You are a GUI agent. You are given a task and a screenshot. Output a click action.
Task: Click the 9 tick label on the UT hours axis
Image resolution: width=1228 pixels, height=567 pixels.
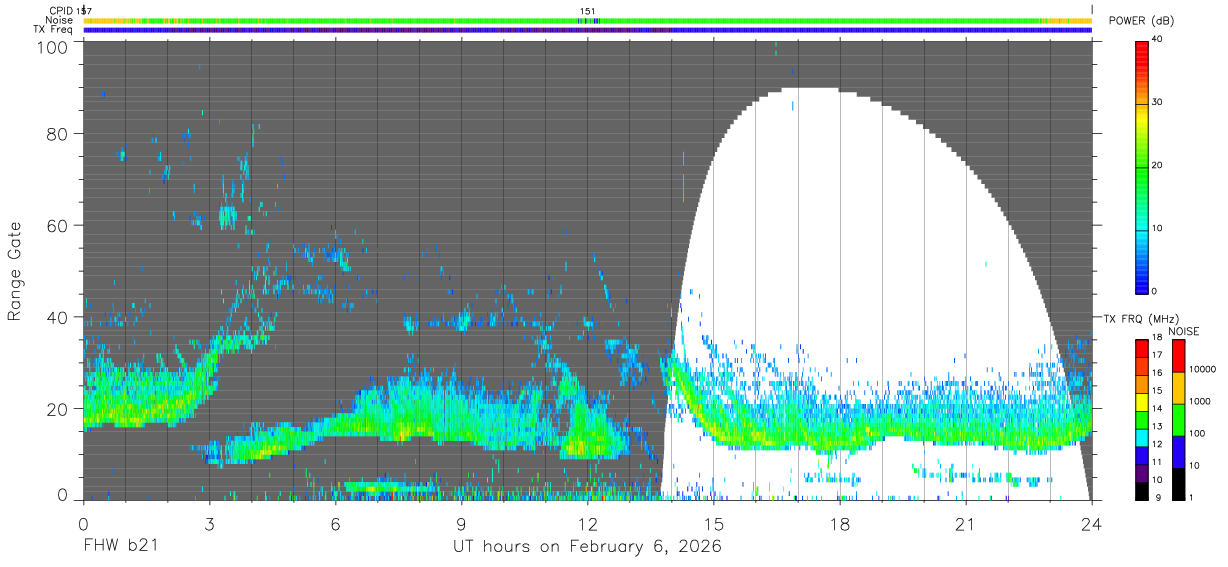pos(462,524)
